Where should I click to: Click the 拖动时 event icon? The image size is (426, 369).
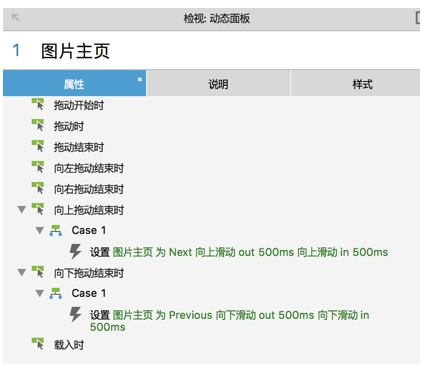tap(38, 125)
